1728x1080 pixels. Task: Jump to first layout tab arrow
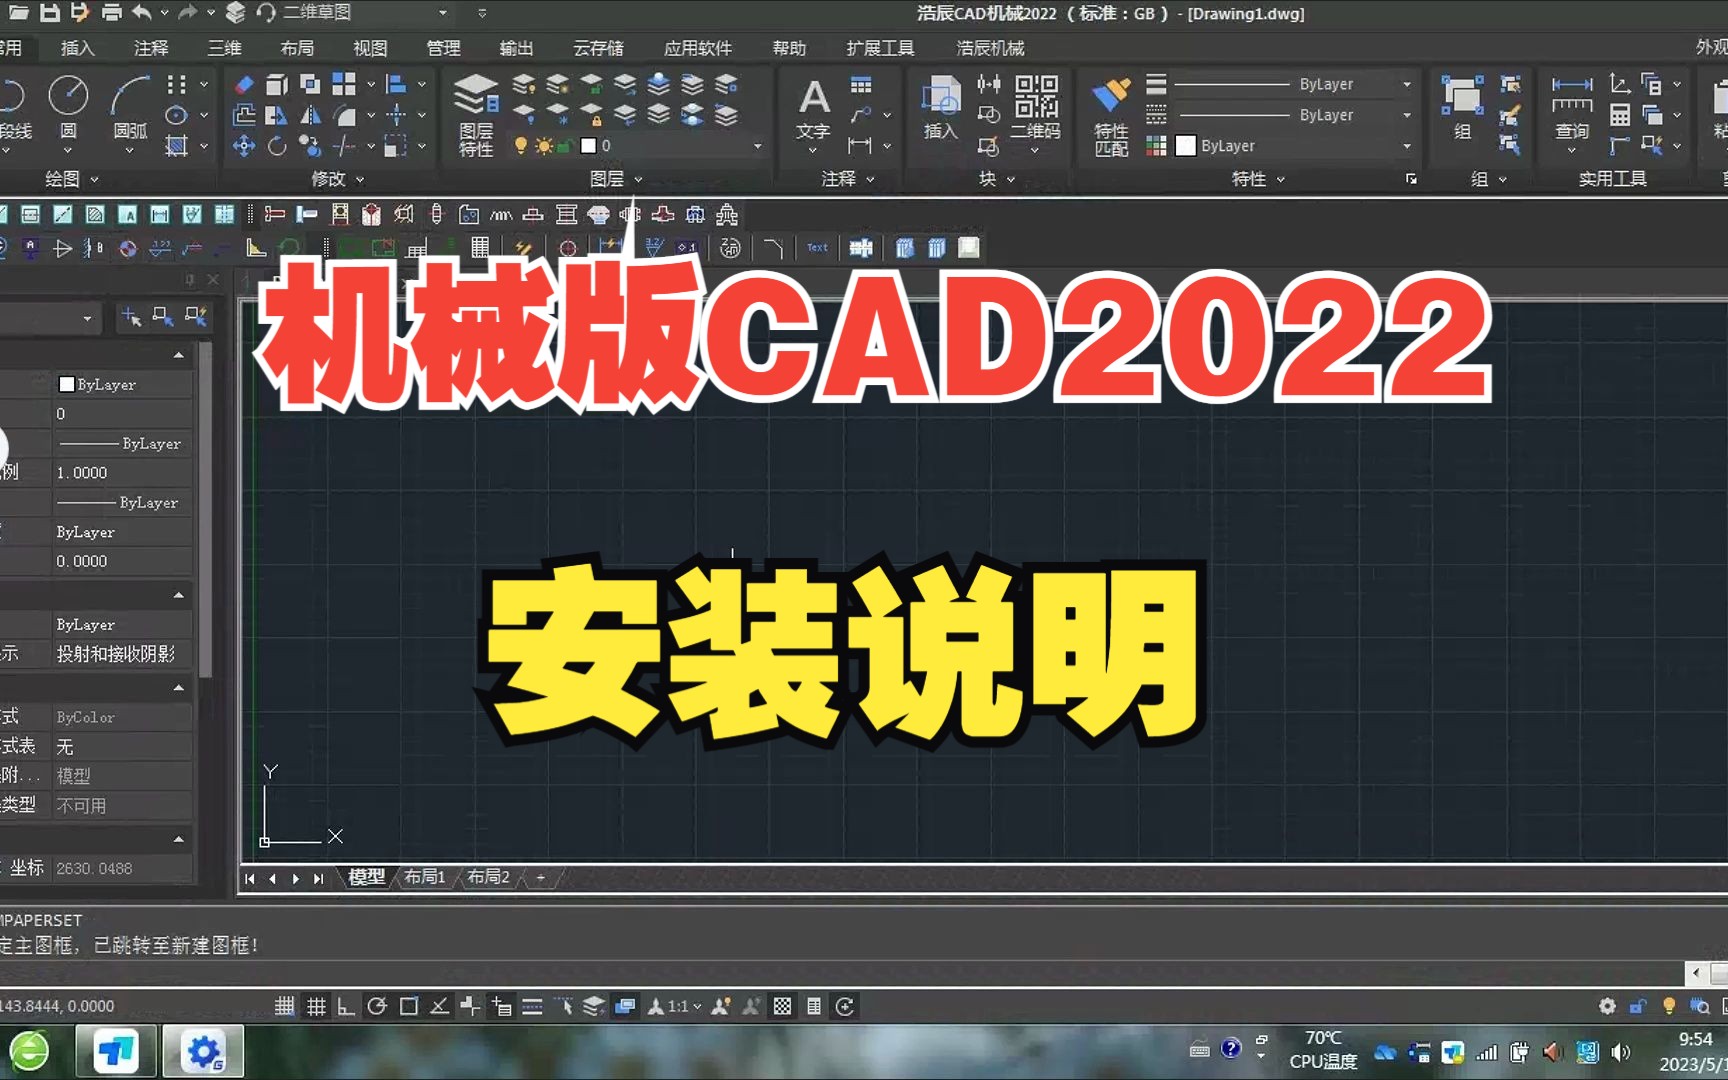tap(249, 878)
